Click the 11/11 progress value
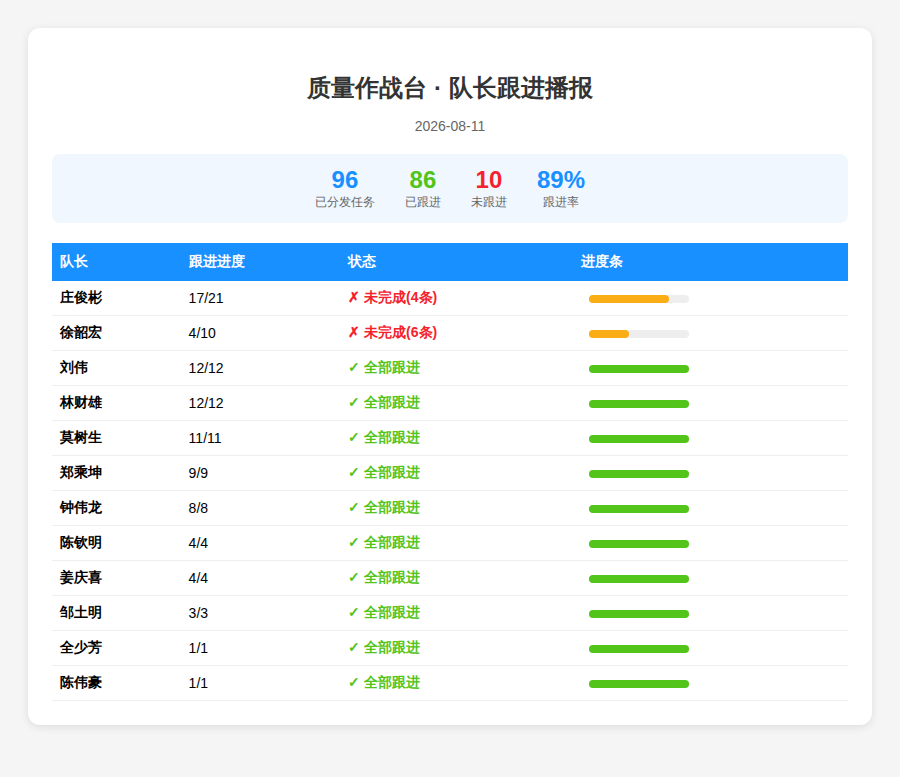900x777 pixels. point(205,438)
